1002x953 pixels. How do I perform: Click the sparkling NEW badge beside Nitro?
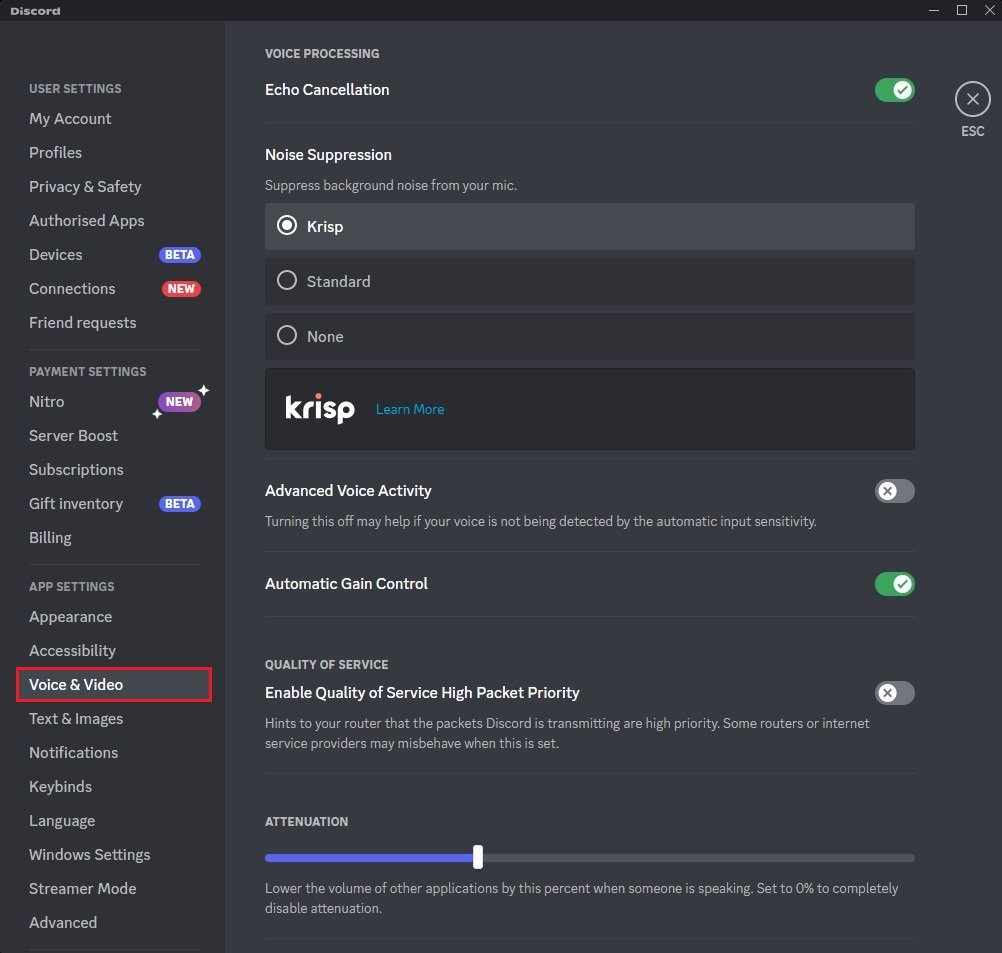click(x=180, y=402)
